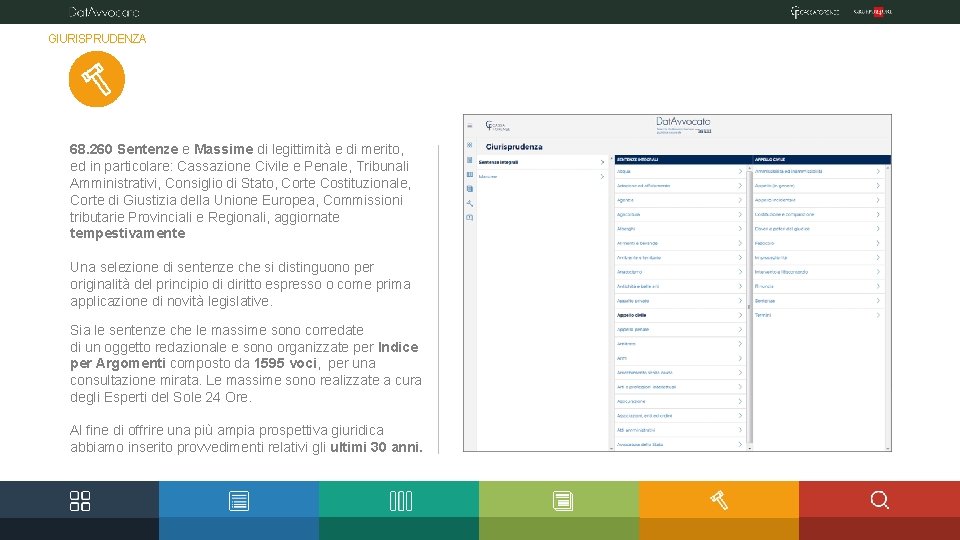The width and height of the screenshot is (960, 540).
Task: Expand chevron on the Fascicolo row
Action: [878, 243]
